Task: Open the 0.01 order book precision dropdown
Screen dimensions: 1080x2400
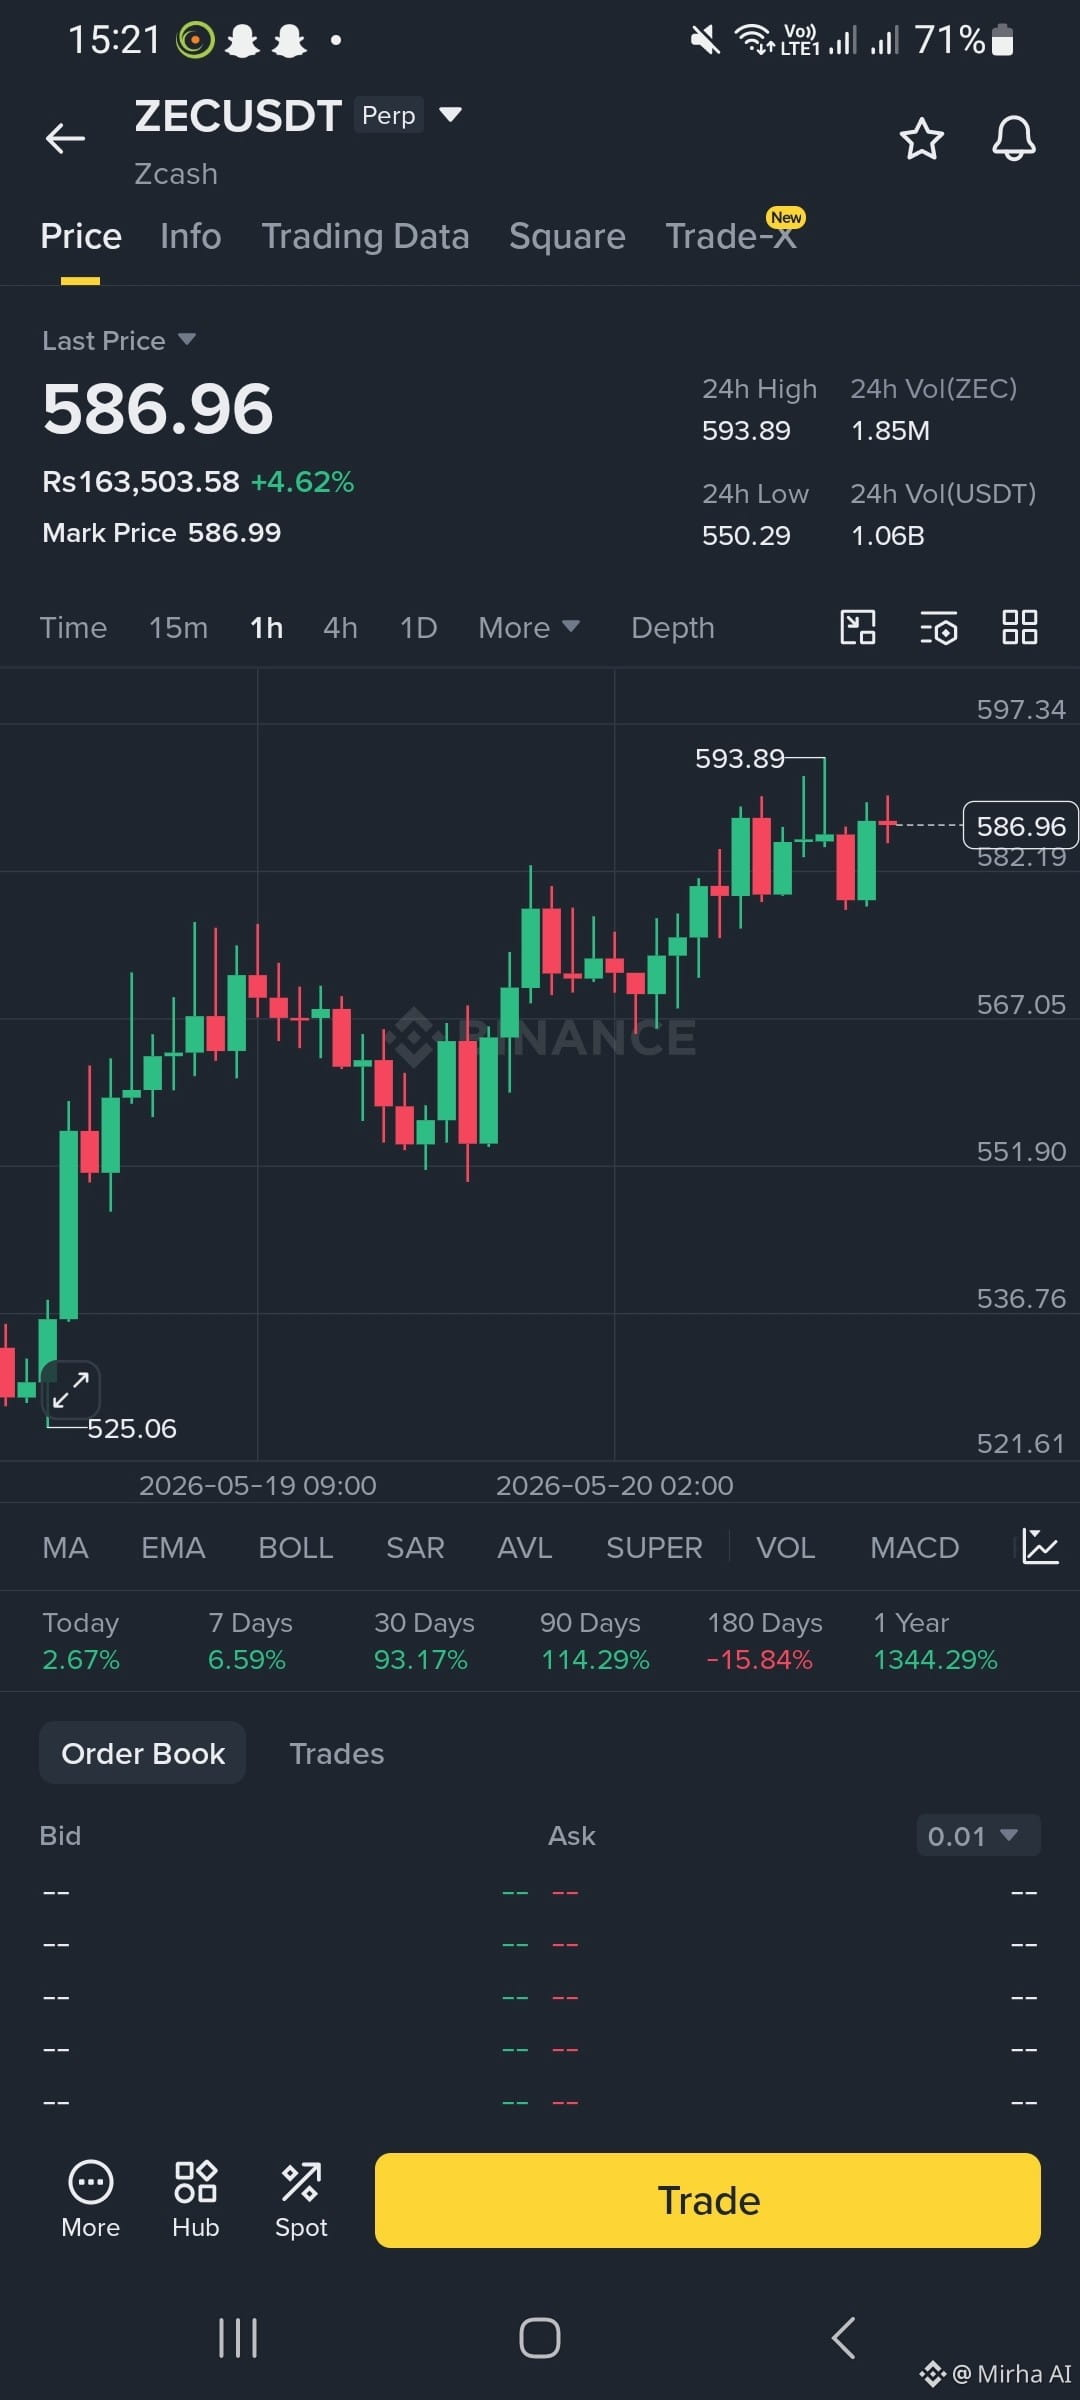Action: pos(978,1836)
